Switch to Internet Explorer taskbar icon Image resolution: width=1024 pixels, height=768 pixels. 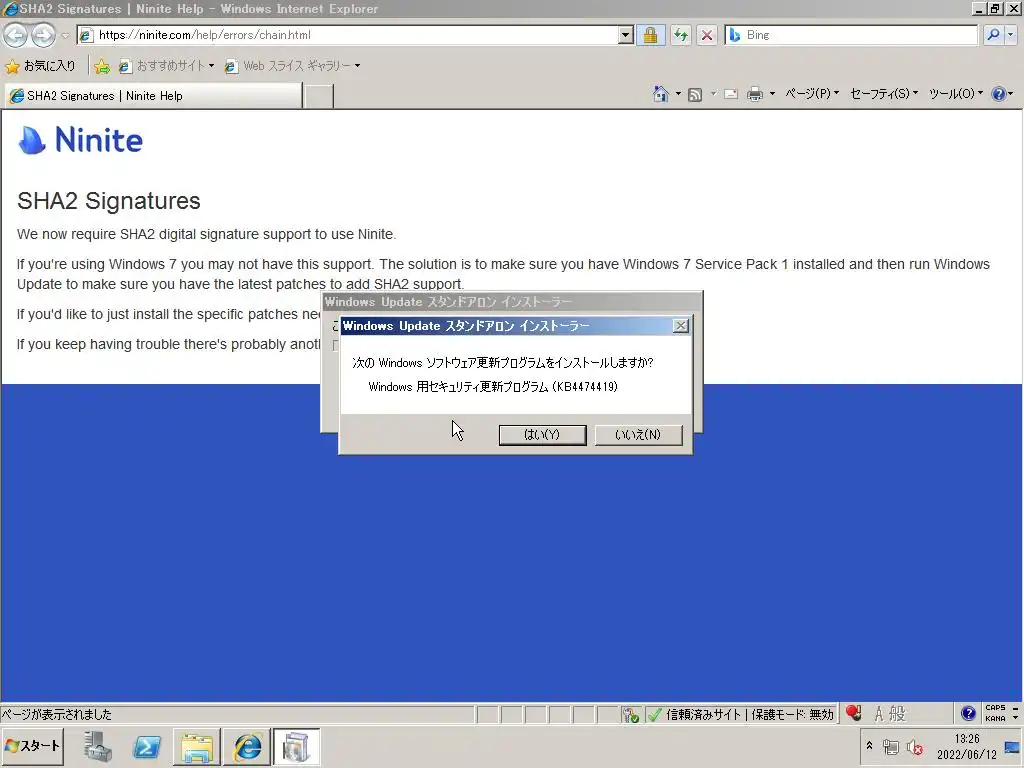tap(248, 746)
